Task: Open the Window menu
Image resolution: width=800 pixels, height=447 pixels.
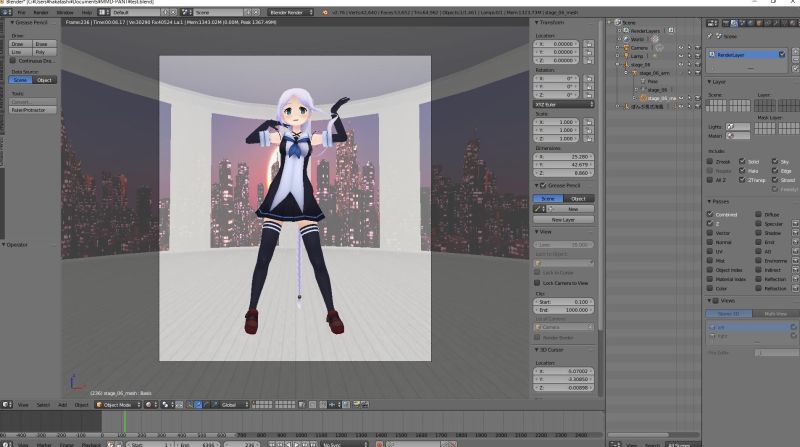Action: (65, 12)
